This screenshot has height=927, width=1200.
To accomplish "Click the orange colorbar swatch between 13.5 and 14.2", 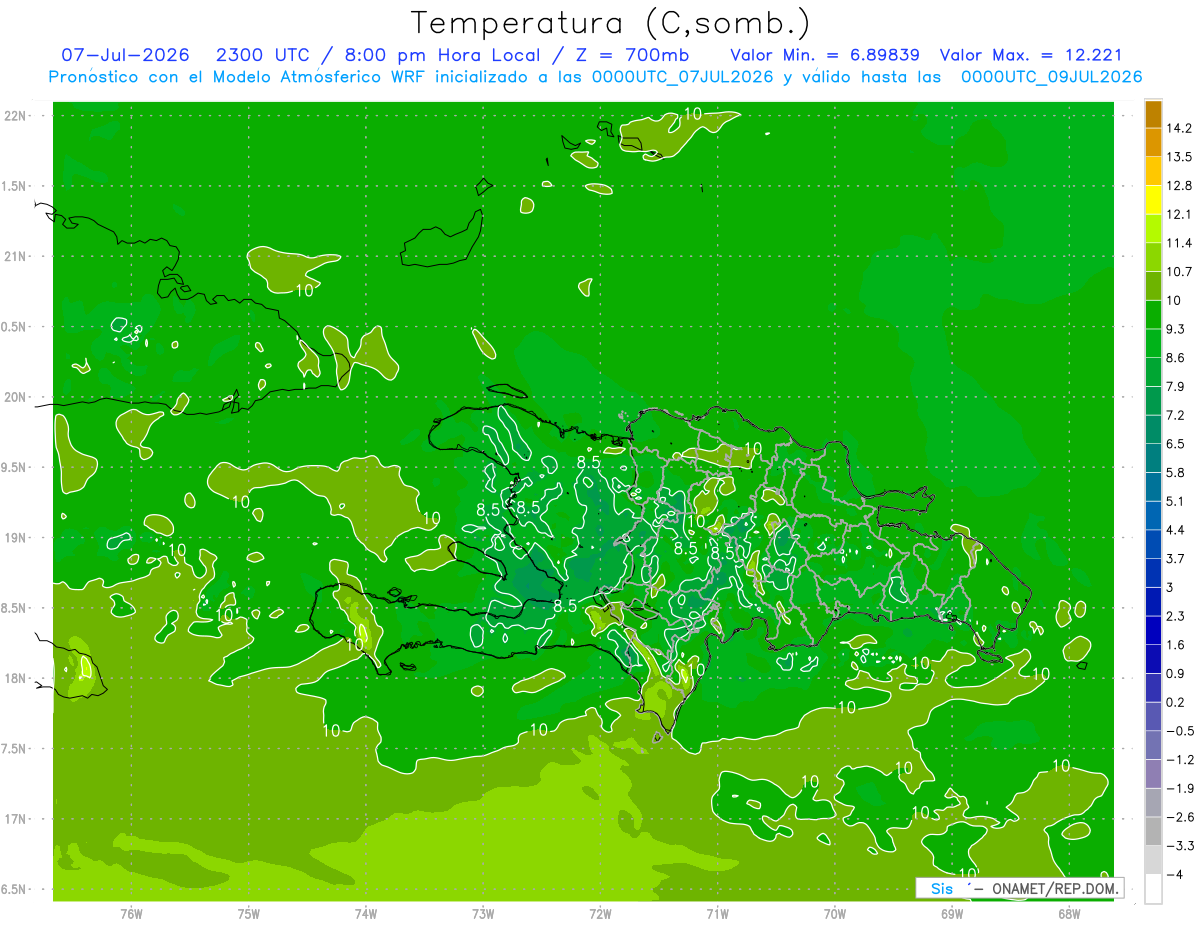I will coord(1153,142).
